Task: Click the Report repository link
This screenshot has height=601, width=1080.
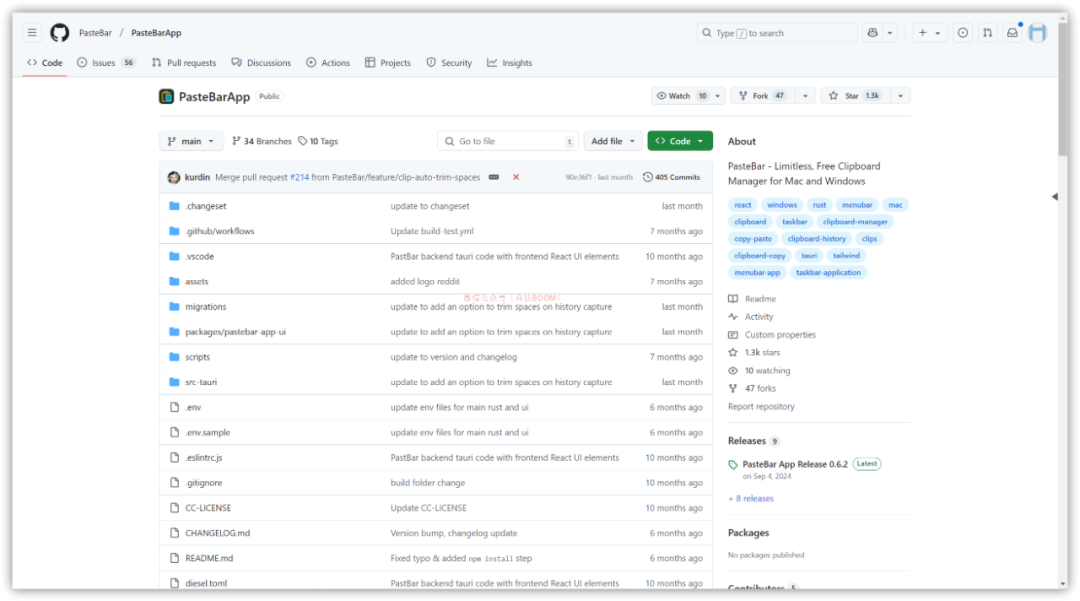Action: pos(761,407)
